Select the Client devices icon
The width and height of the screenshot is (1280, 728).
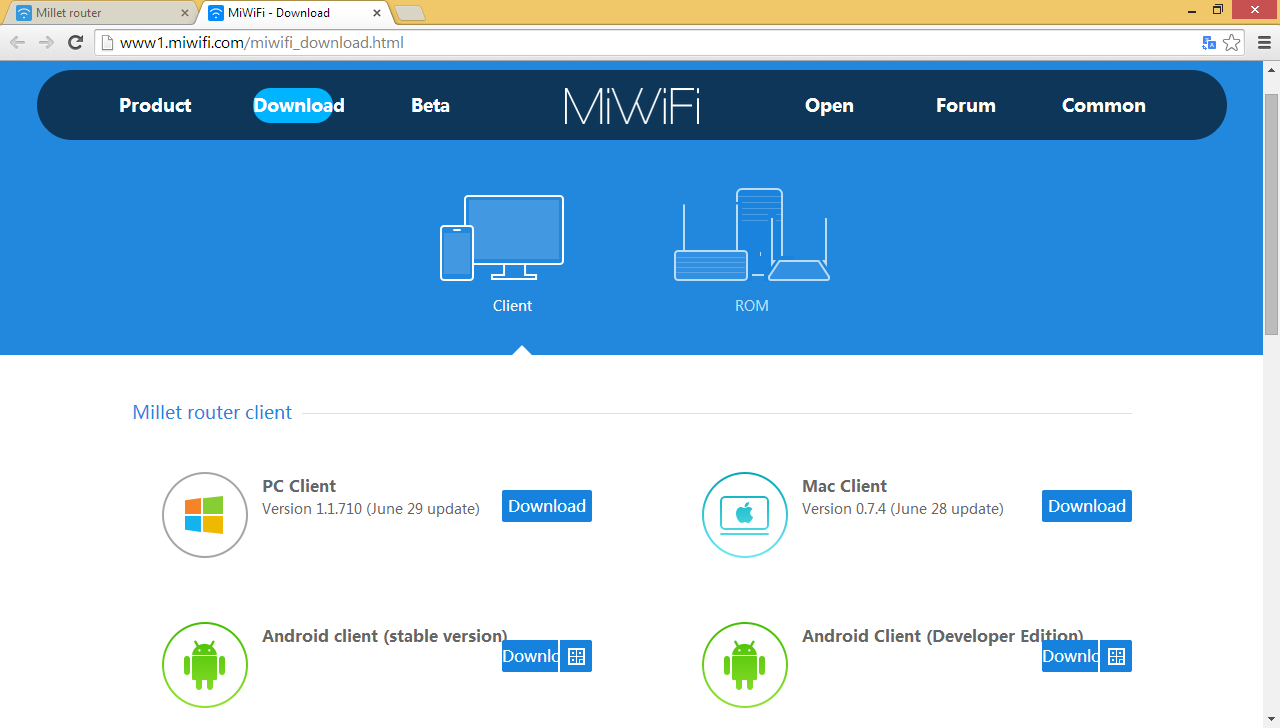502,238
